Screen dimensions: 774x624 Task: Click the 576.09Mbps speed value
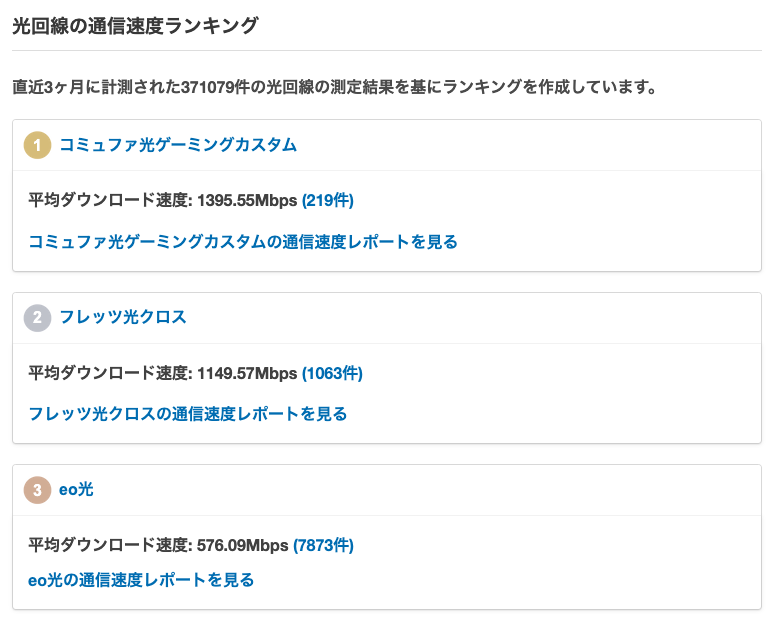pos(242,546)
